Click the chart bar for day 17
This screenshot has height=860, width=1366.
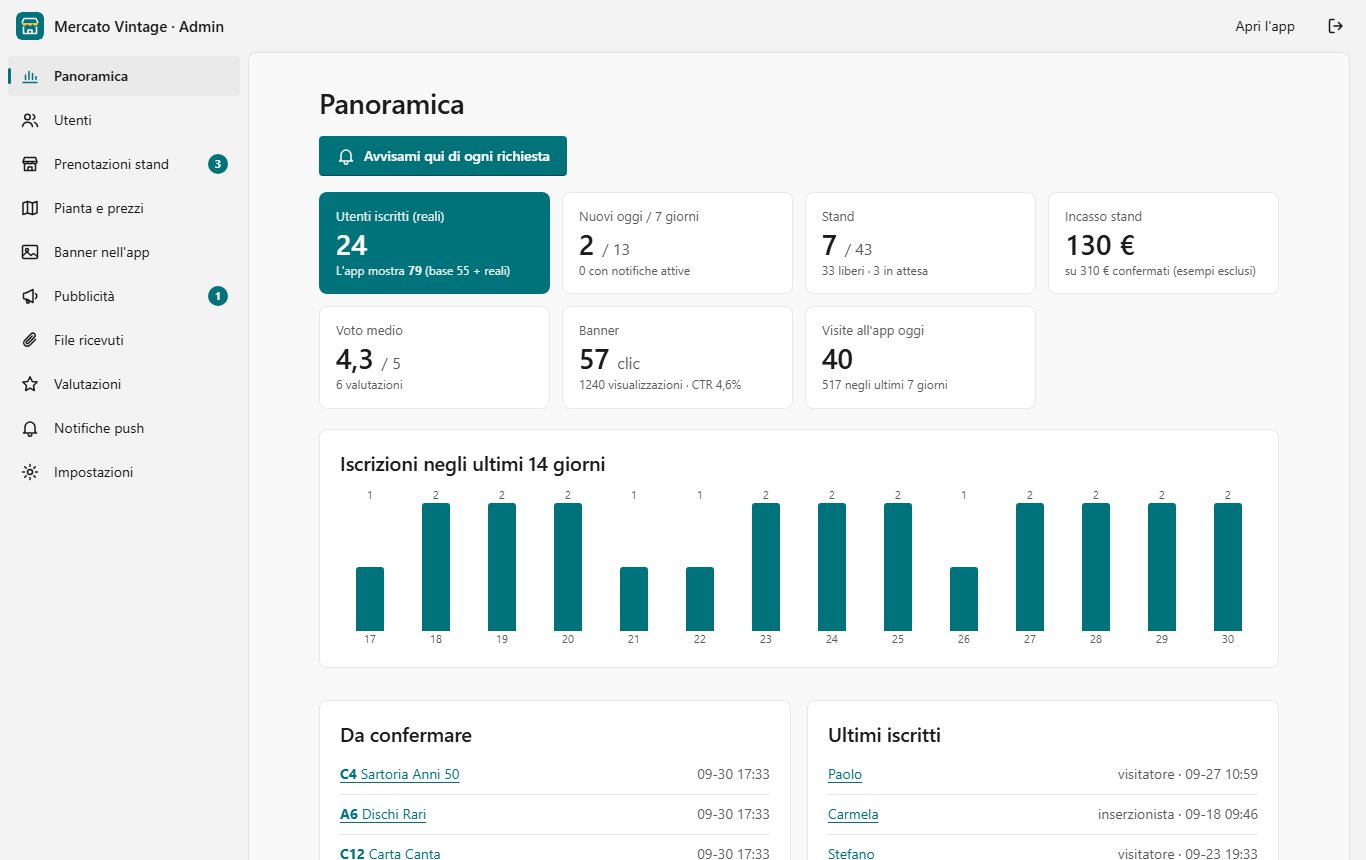(x=370, y=599)
